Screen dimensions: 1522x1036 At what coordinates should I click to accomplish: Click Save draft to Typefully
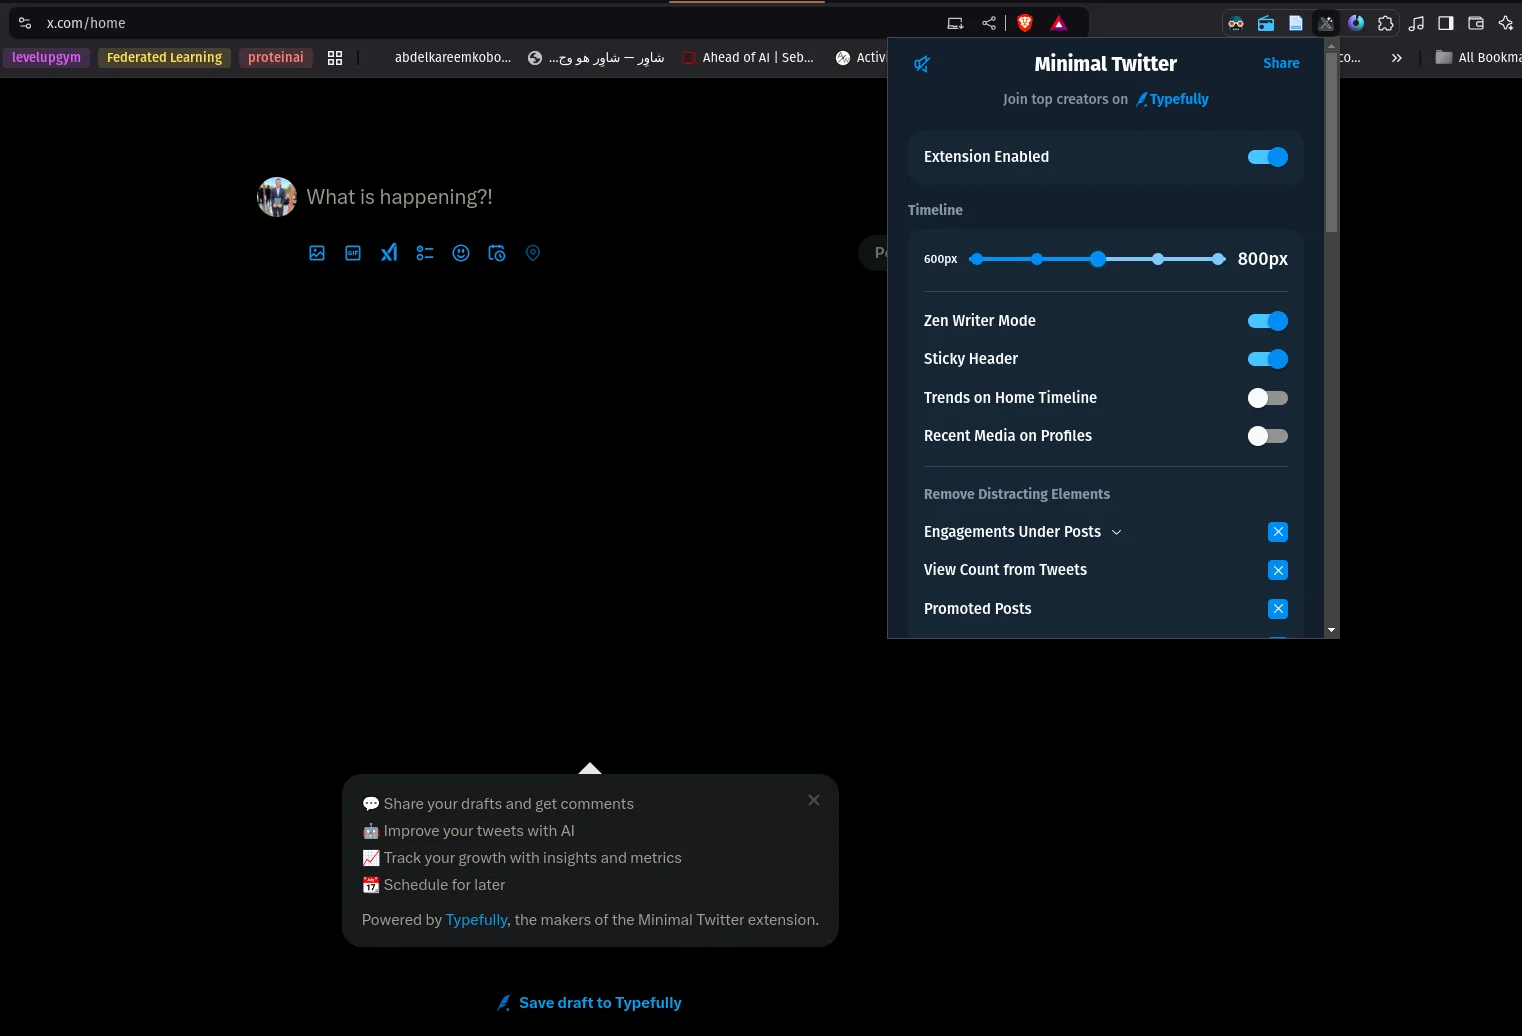590,1003
